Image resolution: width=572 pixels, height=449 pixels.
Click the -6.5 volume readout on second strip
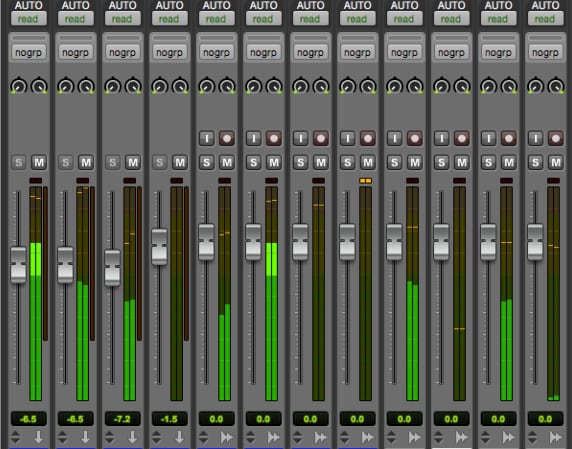point(75,419)
